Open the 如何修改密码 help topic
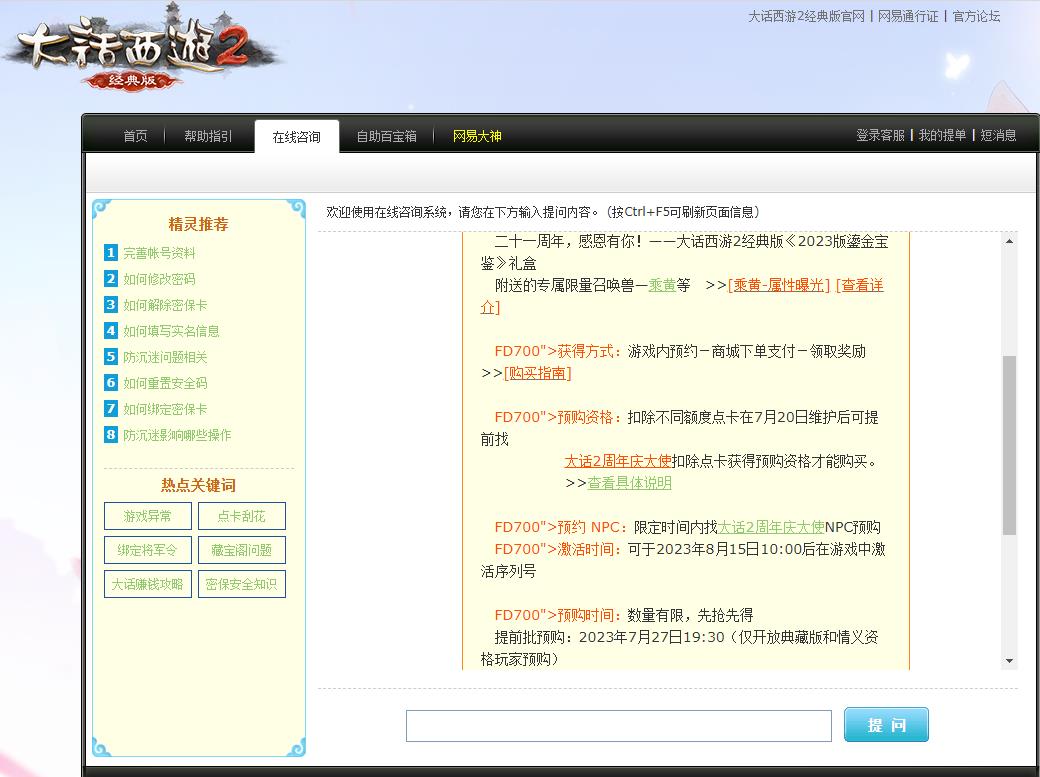Image resolution: width=1040 pixels, height=777 pixels. pos(158,279)
